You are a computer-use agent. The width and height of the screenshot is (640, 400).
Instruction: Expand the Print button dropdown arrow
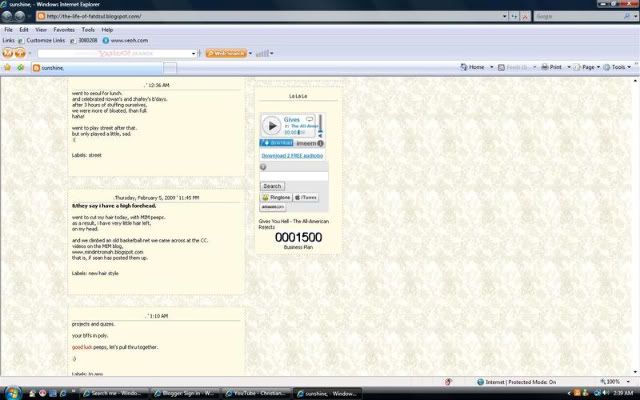click(569, 67)
